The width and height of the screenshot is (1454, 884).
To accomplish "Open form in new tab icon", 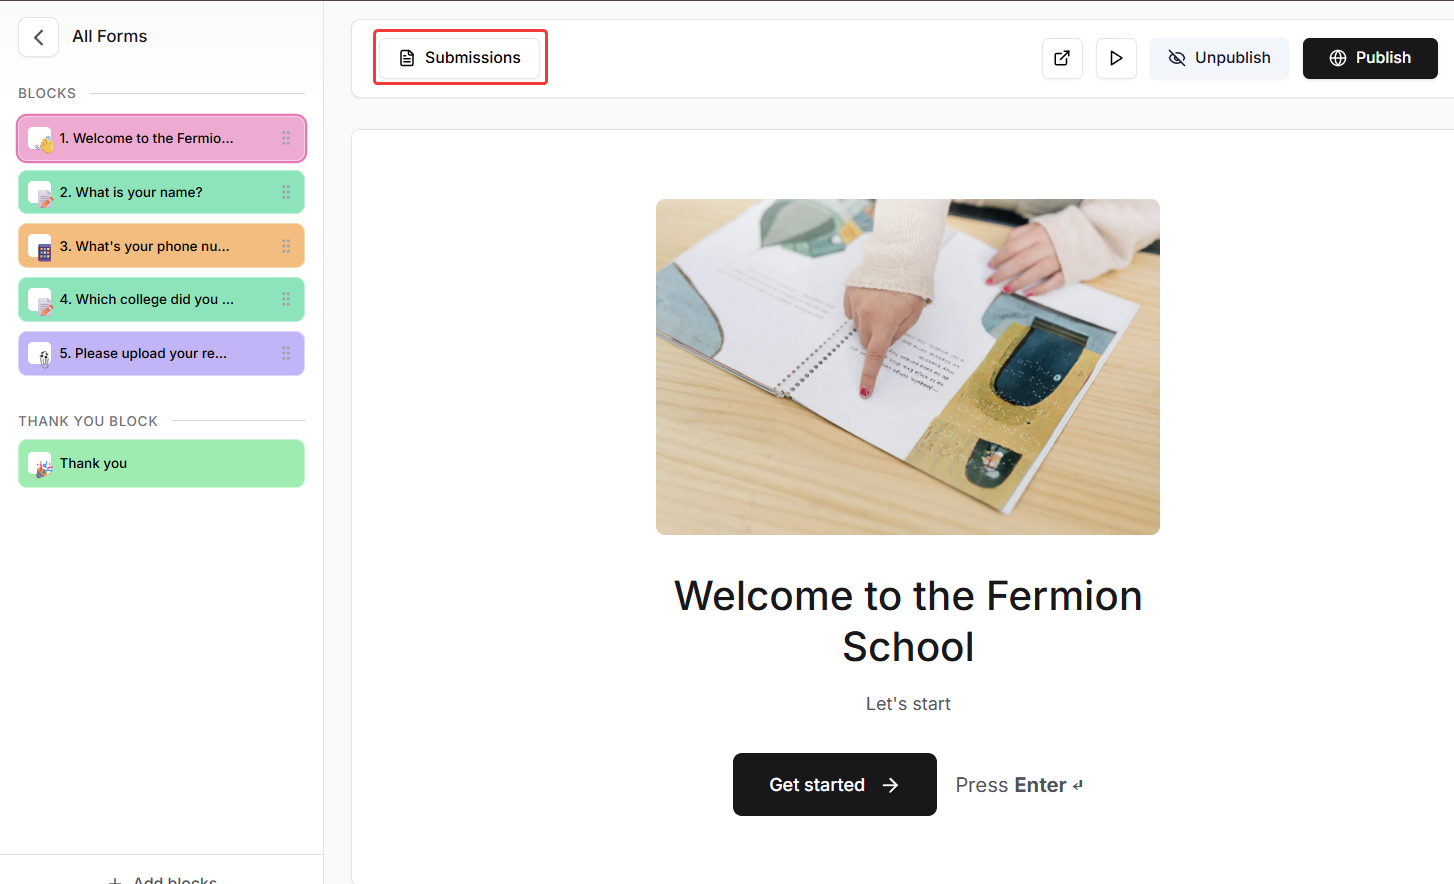I will pos(1062,58).
